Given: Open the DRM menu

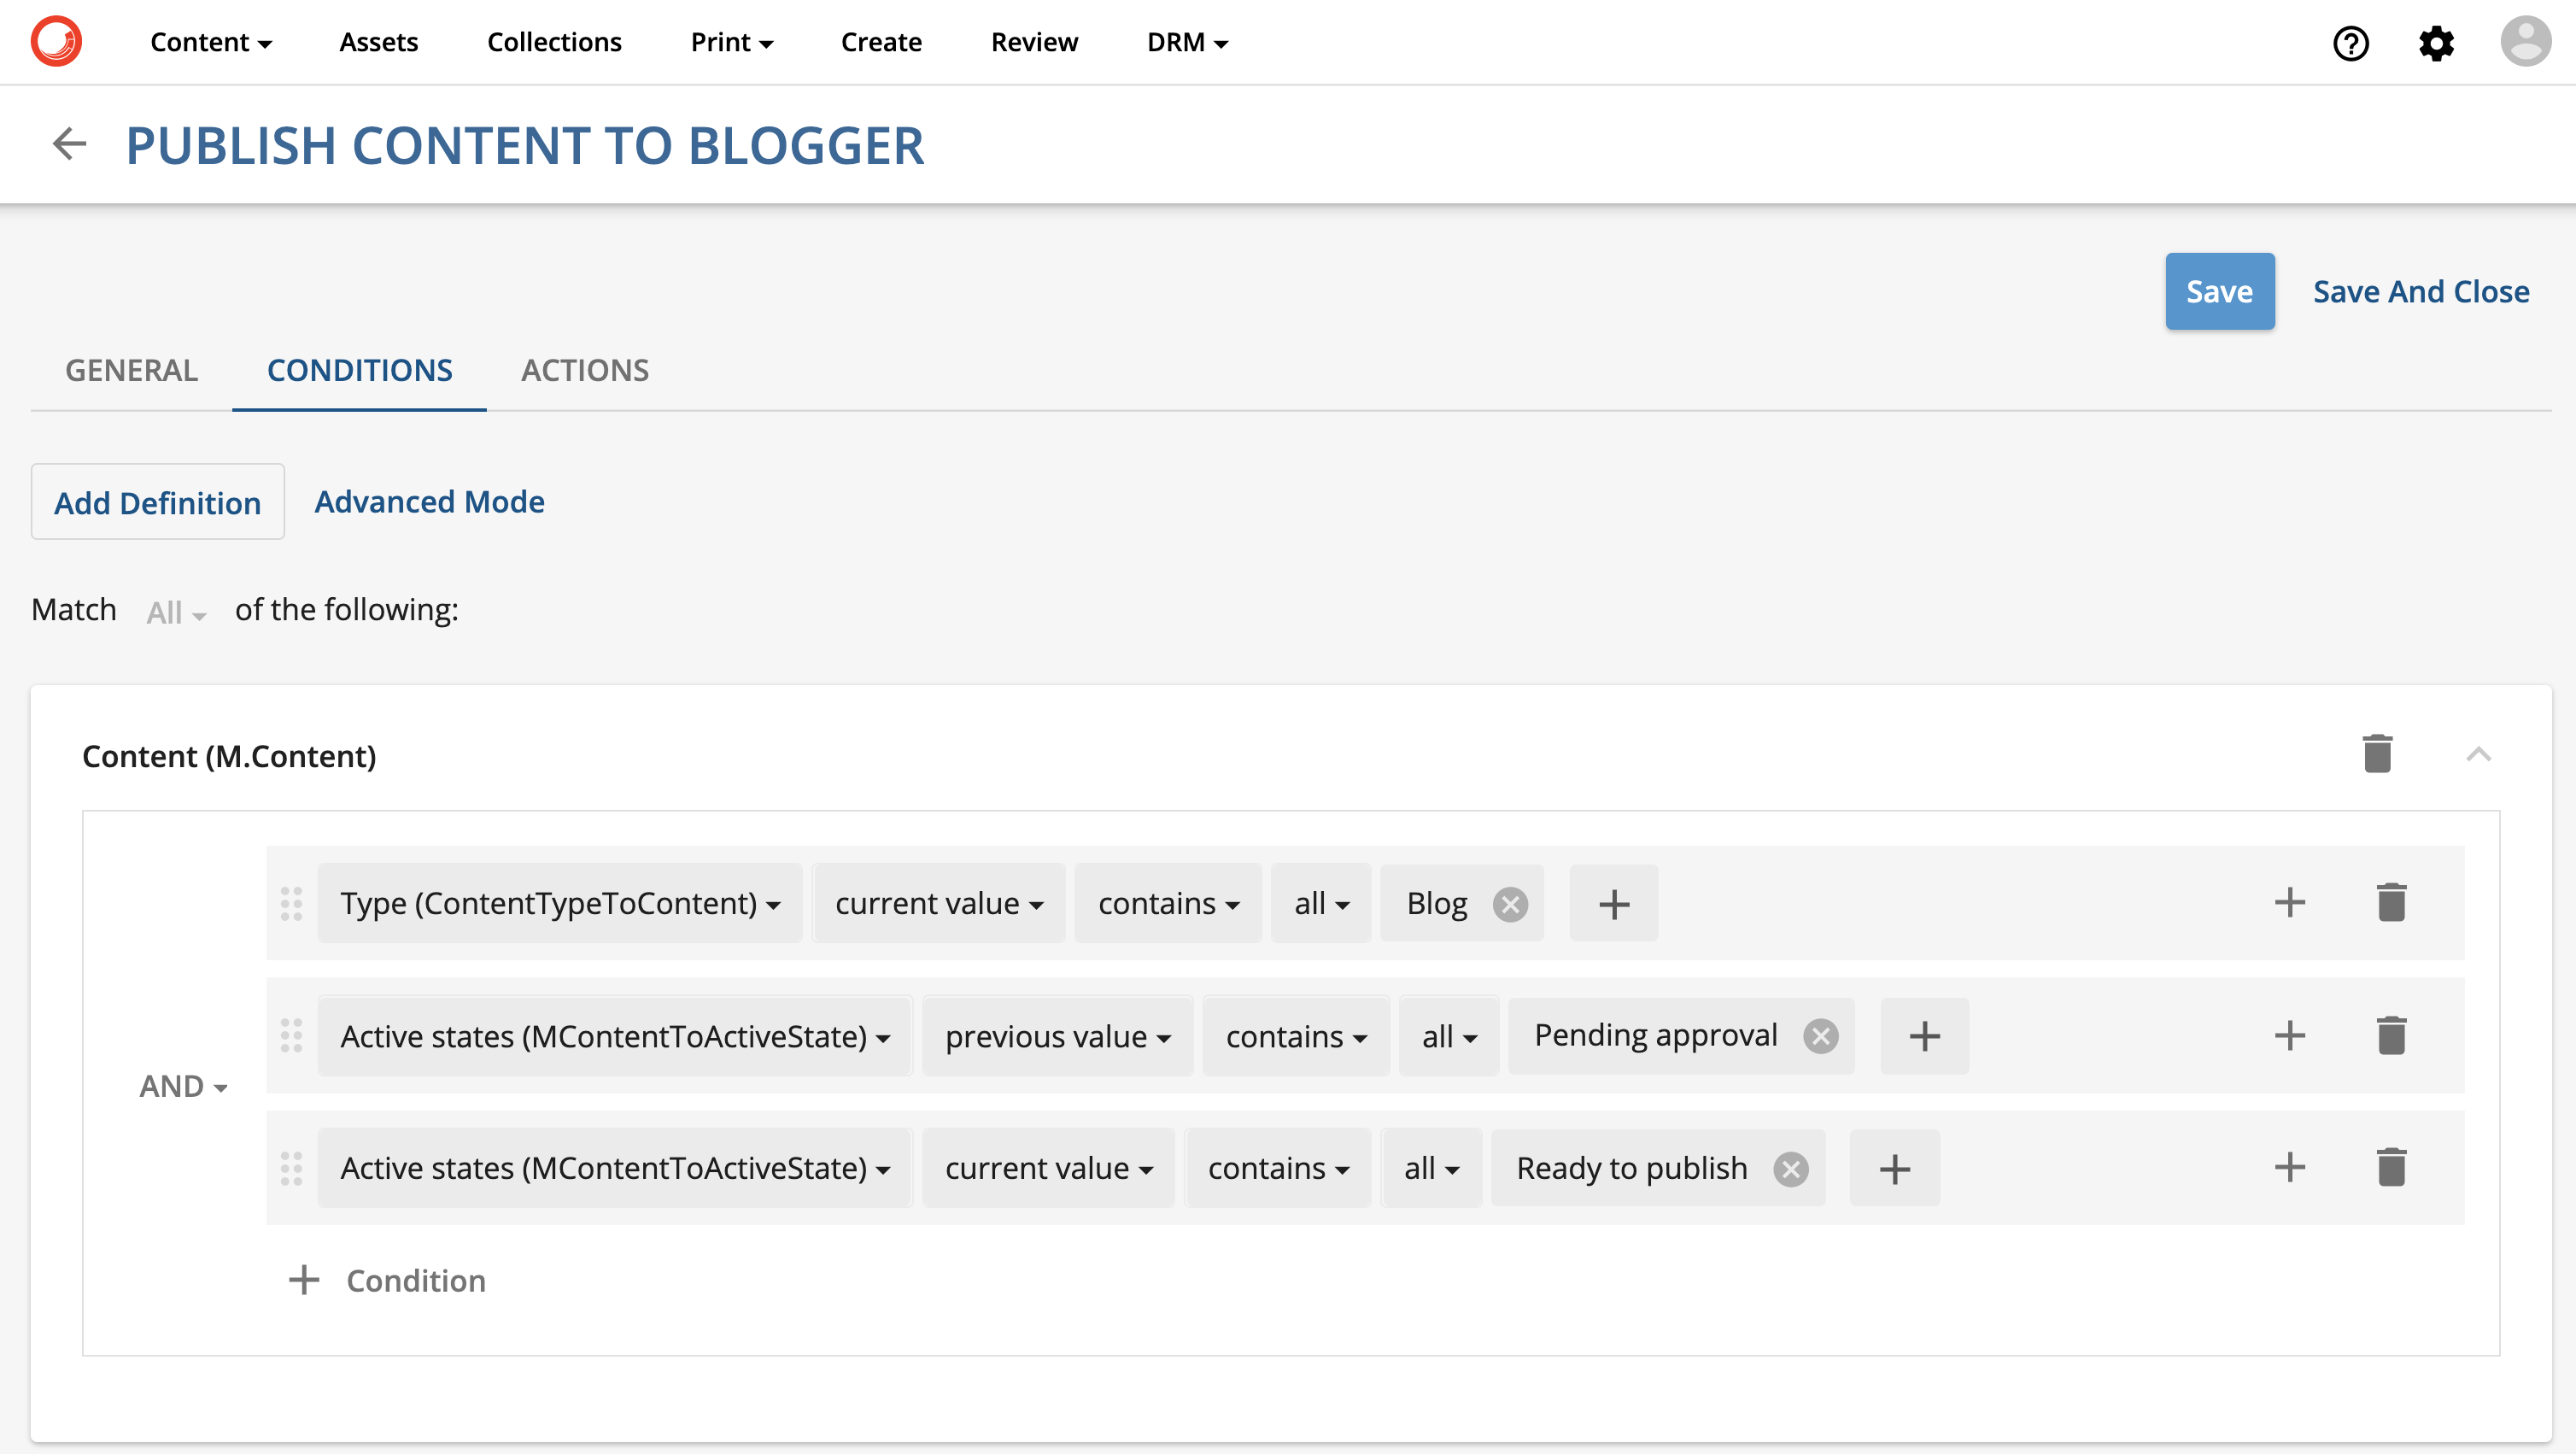Looking at the screenshot, I should [x=1187, y=42].
